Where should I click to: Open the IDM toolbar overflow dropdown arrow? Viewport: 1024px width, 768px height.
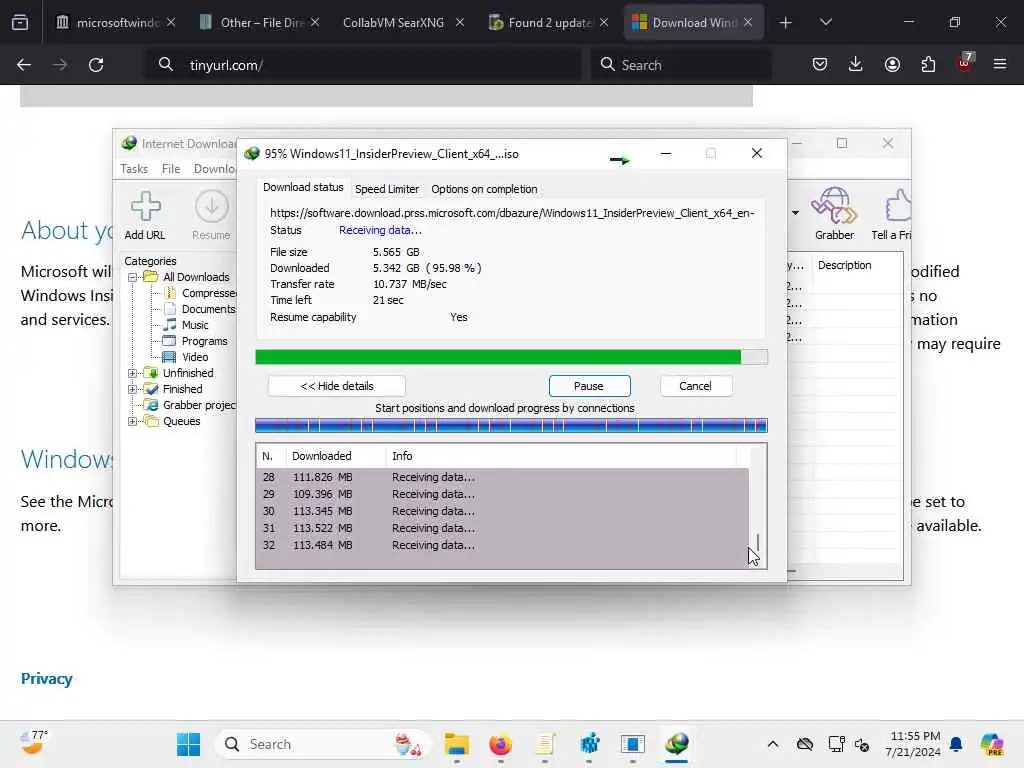[795, 213]
